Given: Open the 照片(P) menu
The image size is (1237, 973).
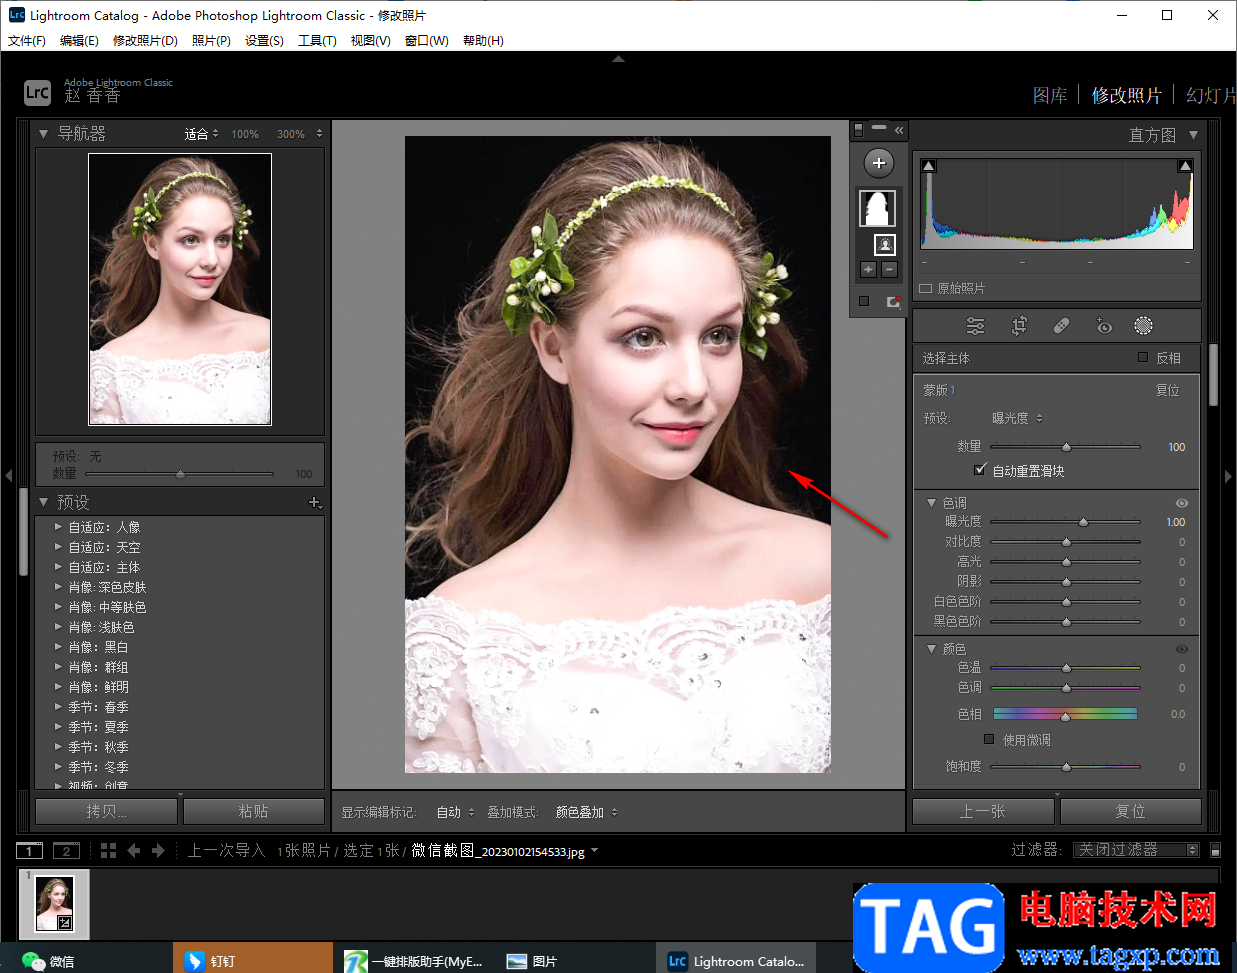Looking at the screenshot, I should [x=211, y=41].
